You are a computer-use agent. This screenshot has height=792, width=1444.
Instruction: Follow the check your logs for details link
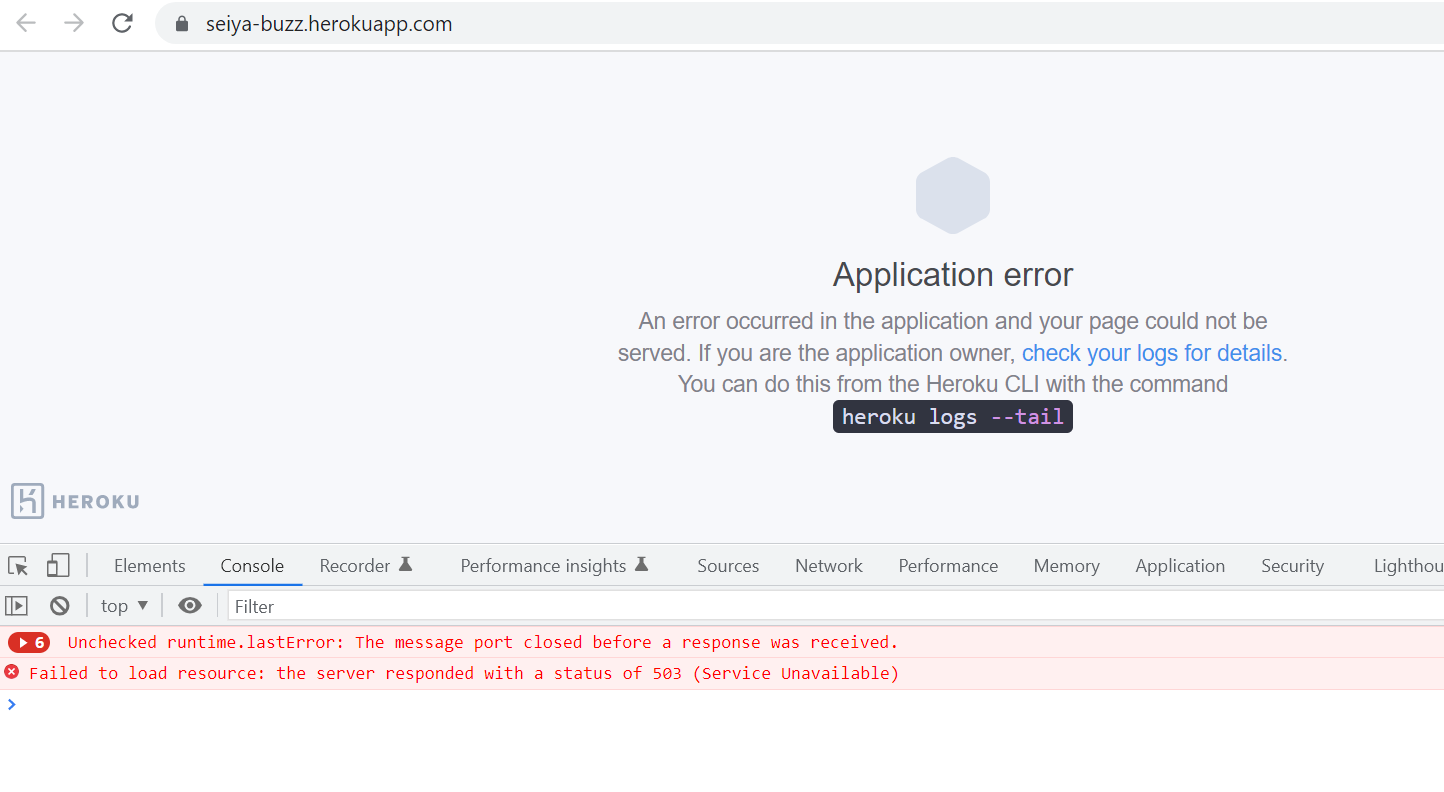click(1152, 353)
